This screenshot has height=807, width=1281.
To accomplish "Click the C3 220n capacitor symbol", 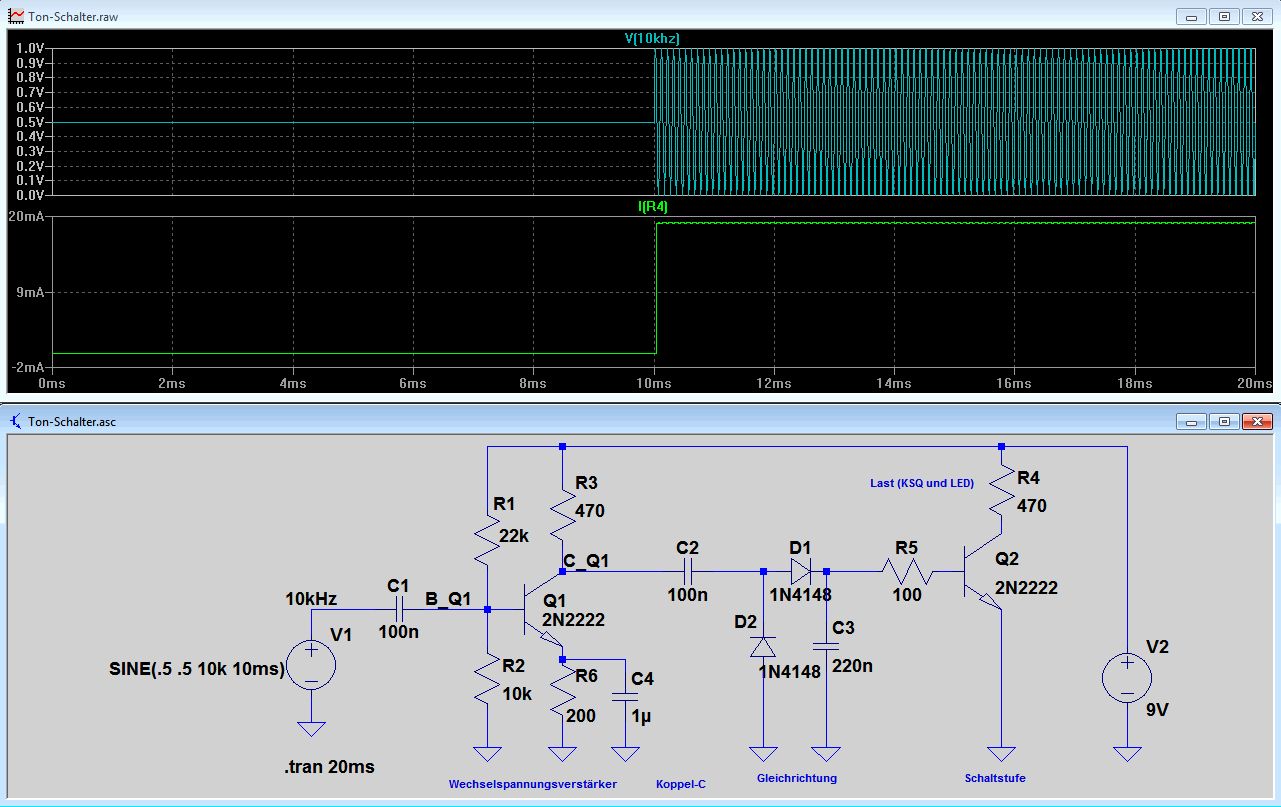I will pos(826,648).
